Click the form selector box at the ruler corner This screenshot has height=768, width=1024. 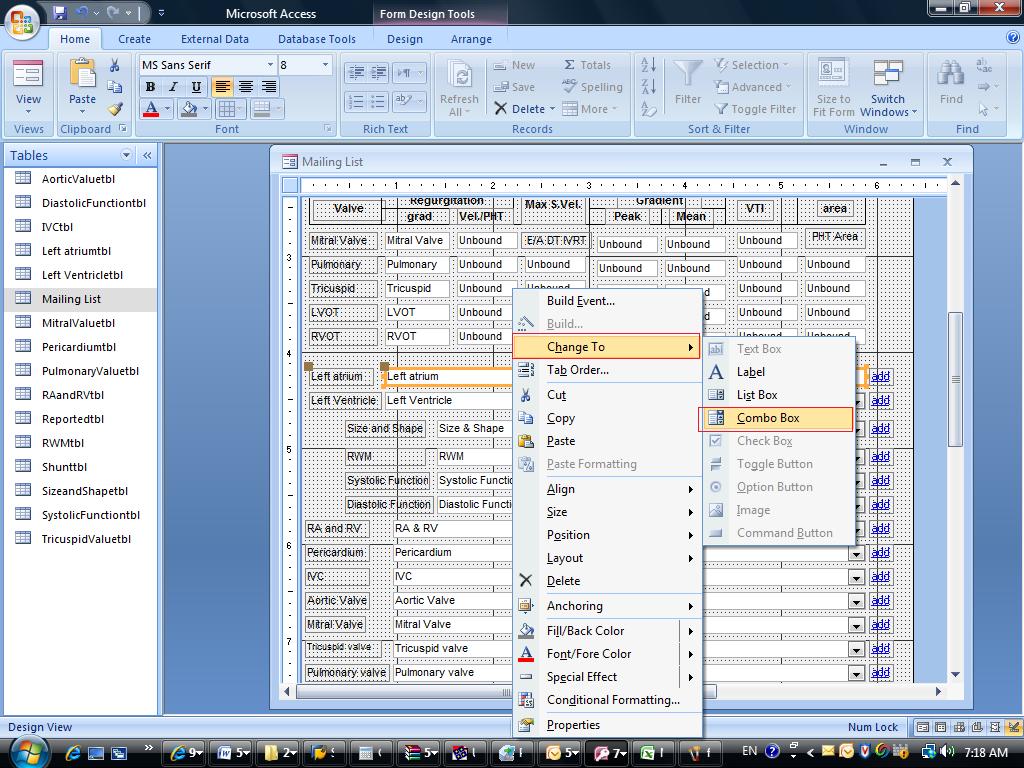coord(290,185)
